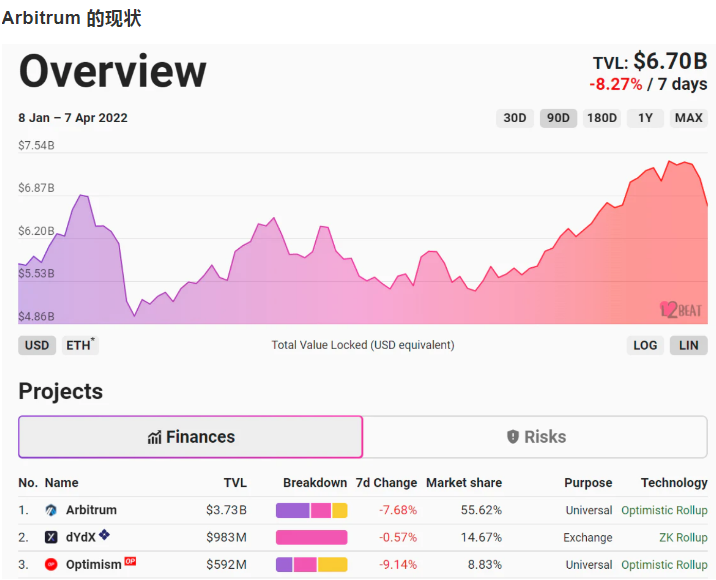The width and height of the screenshot is (716, 580).
Task: Select the MAX time range
Action: point(689,118)
